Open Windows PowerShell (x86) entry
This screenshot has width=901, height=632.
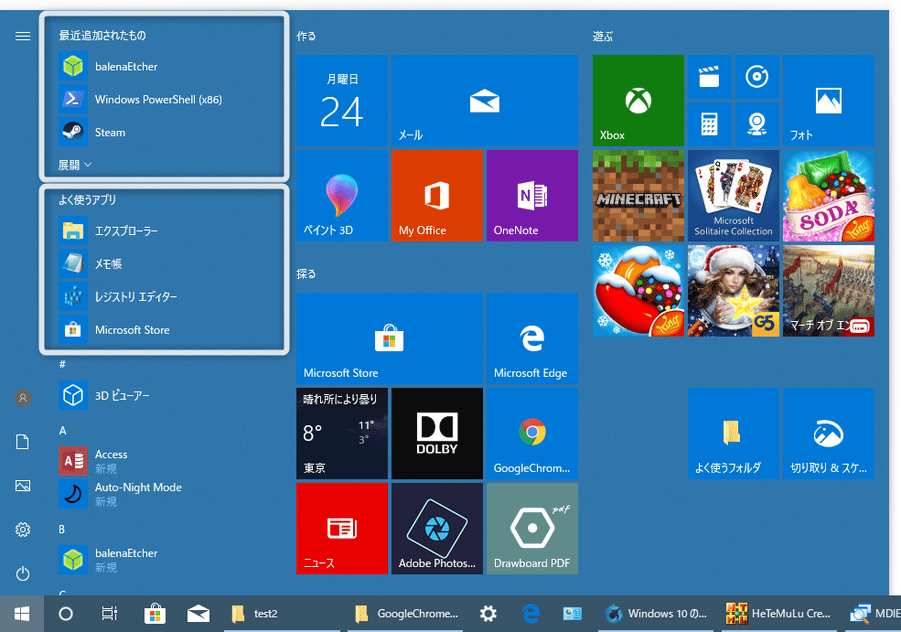(165, 99)
